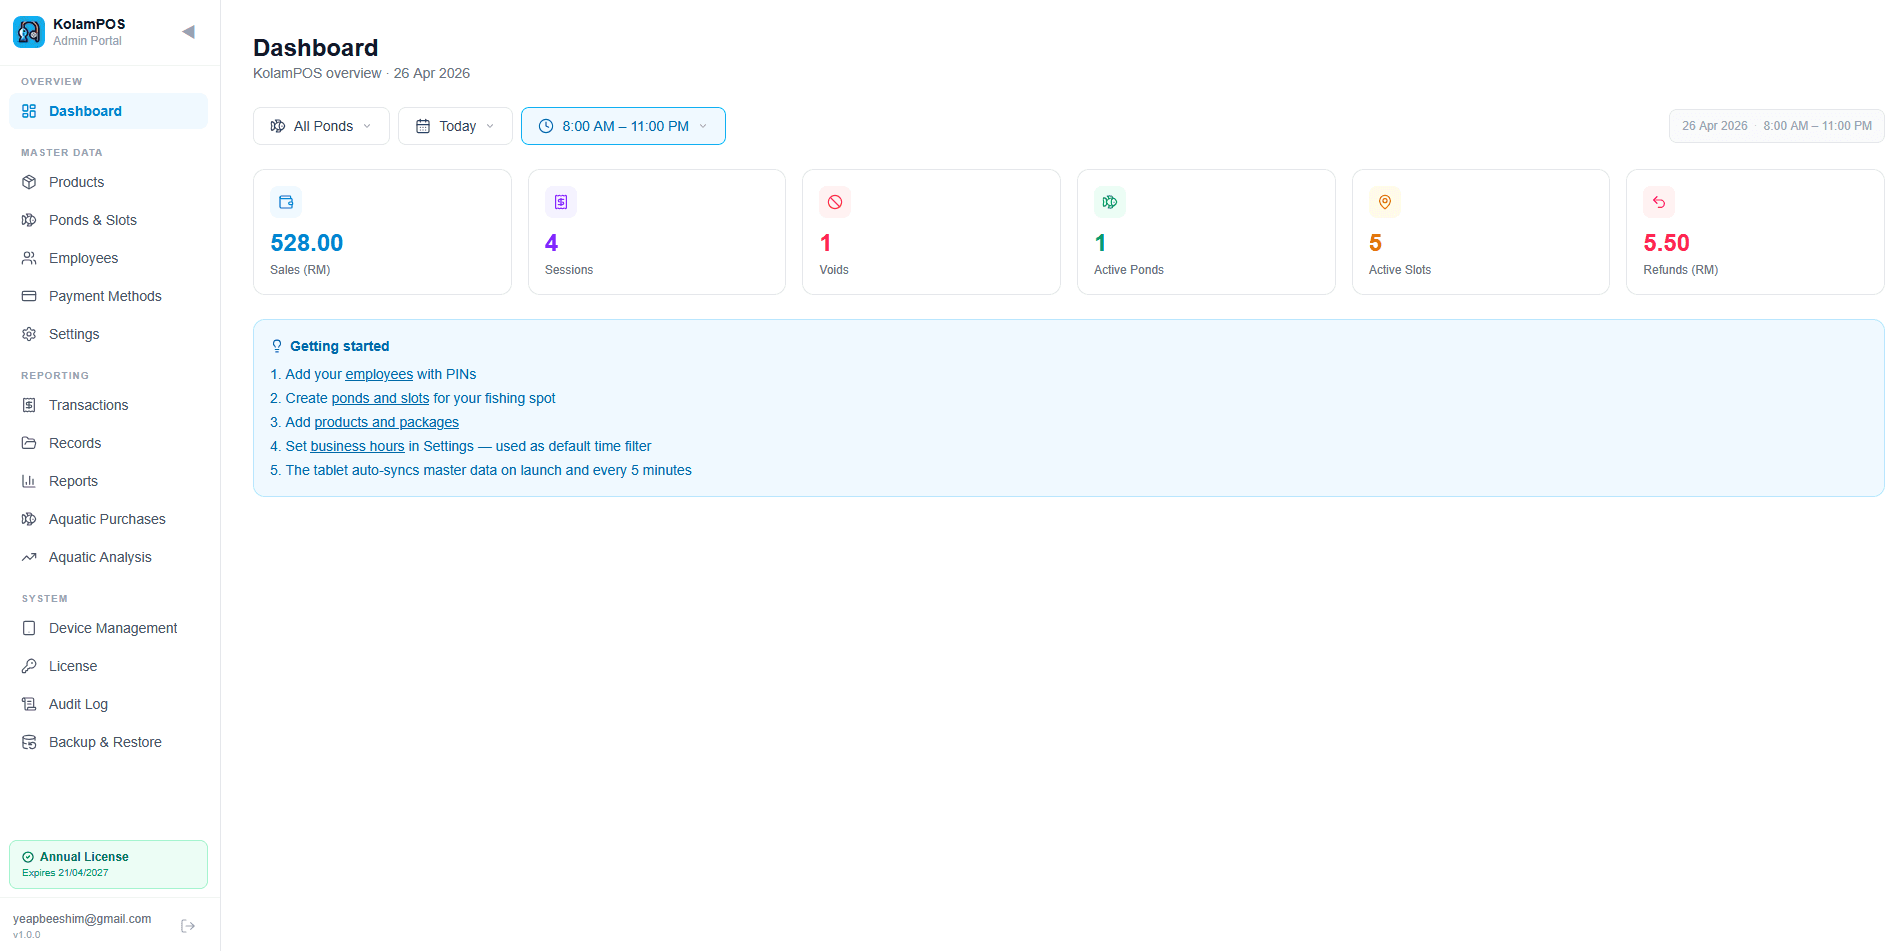This screenshot has height=951, width=1897.
Task: Collapse the sidebar using the arrow icon
Action: [x=188, y=32]
